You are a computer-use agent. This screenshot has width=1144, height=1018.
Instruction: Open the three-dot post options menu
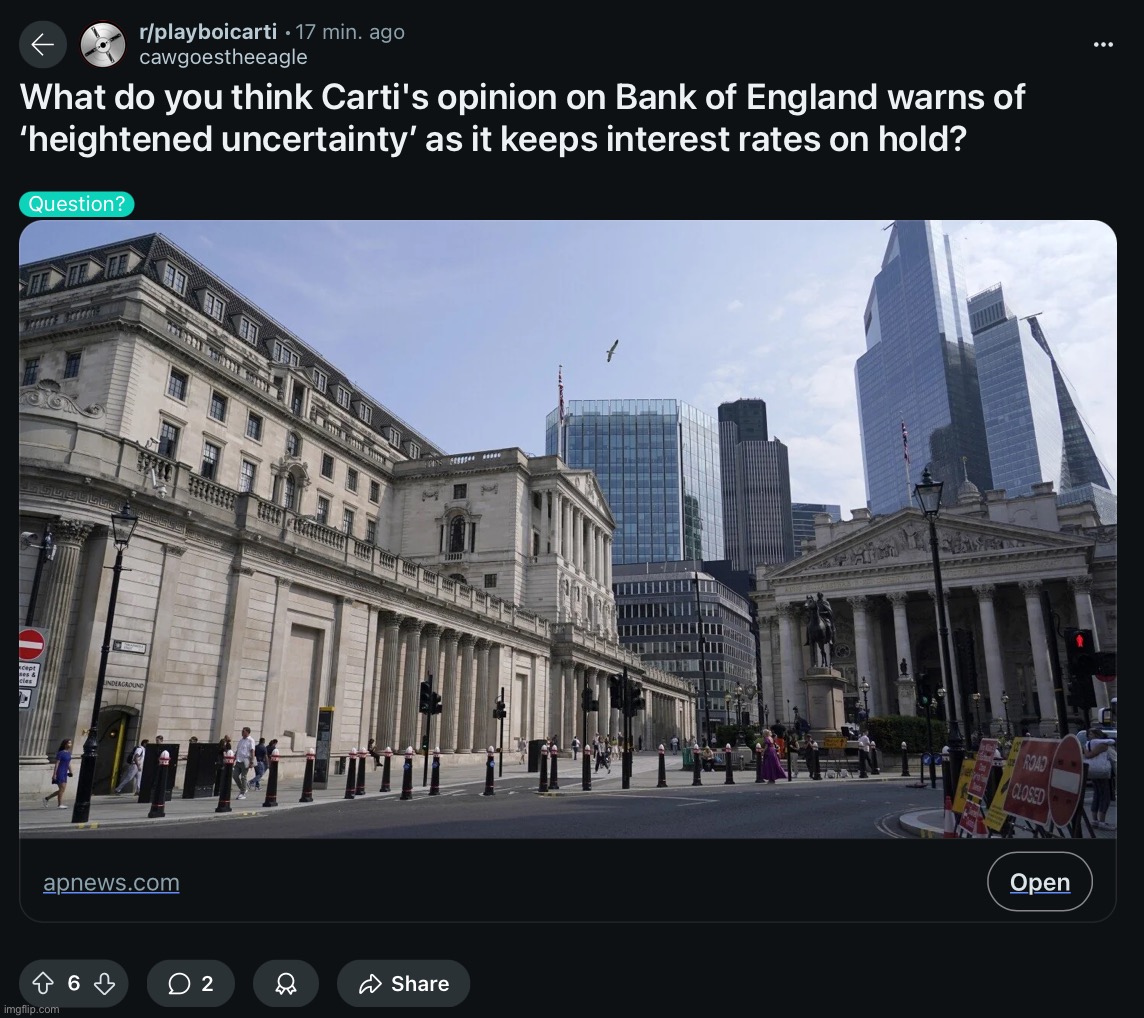[x=1103, y=45]
